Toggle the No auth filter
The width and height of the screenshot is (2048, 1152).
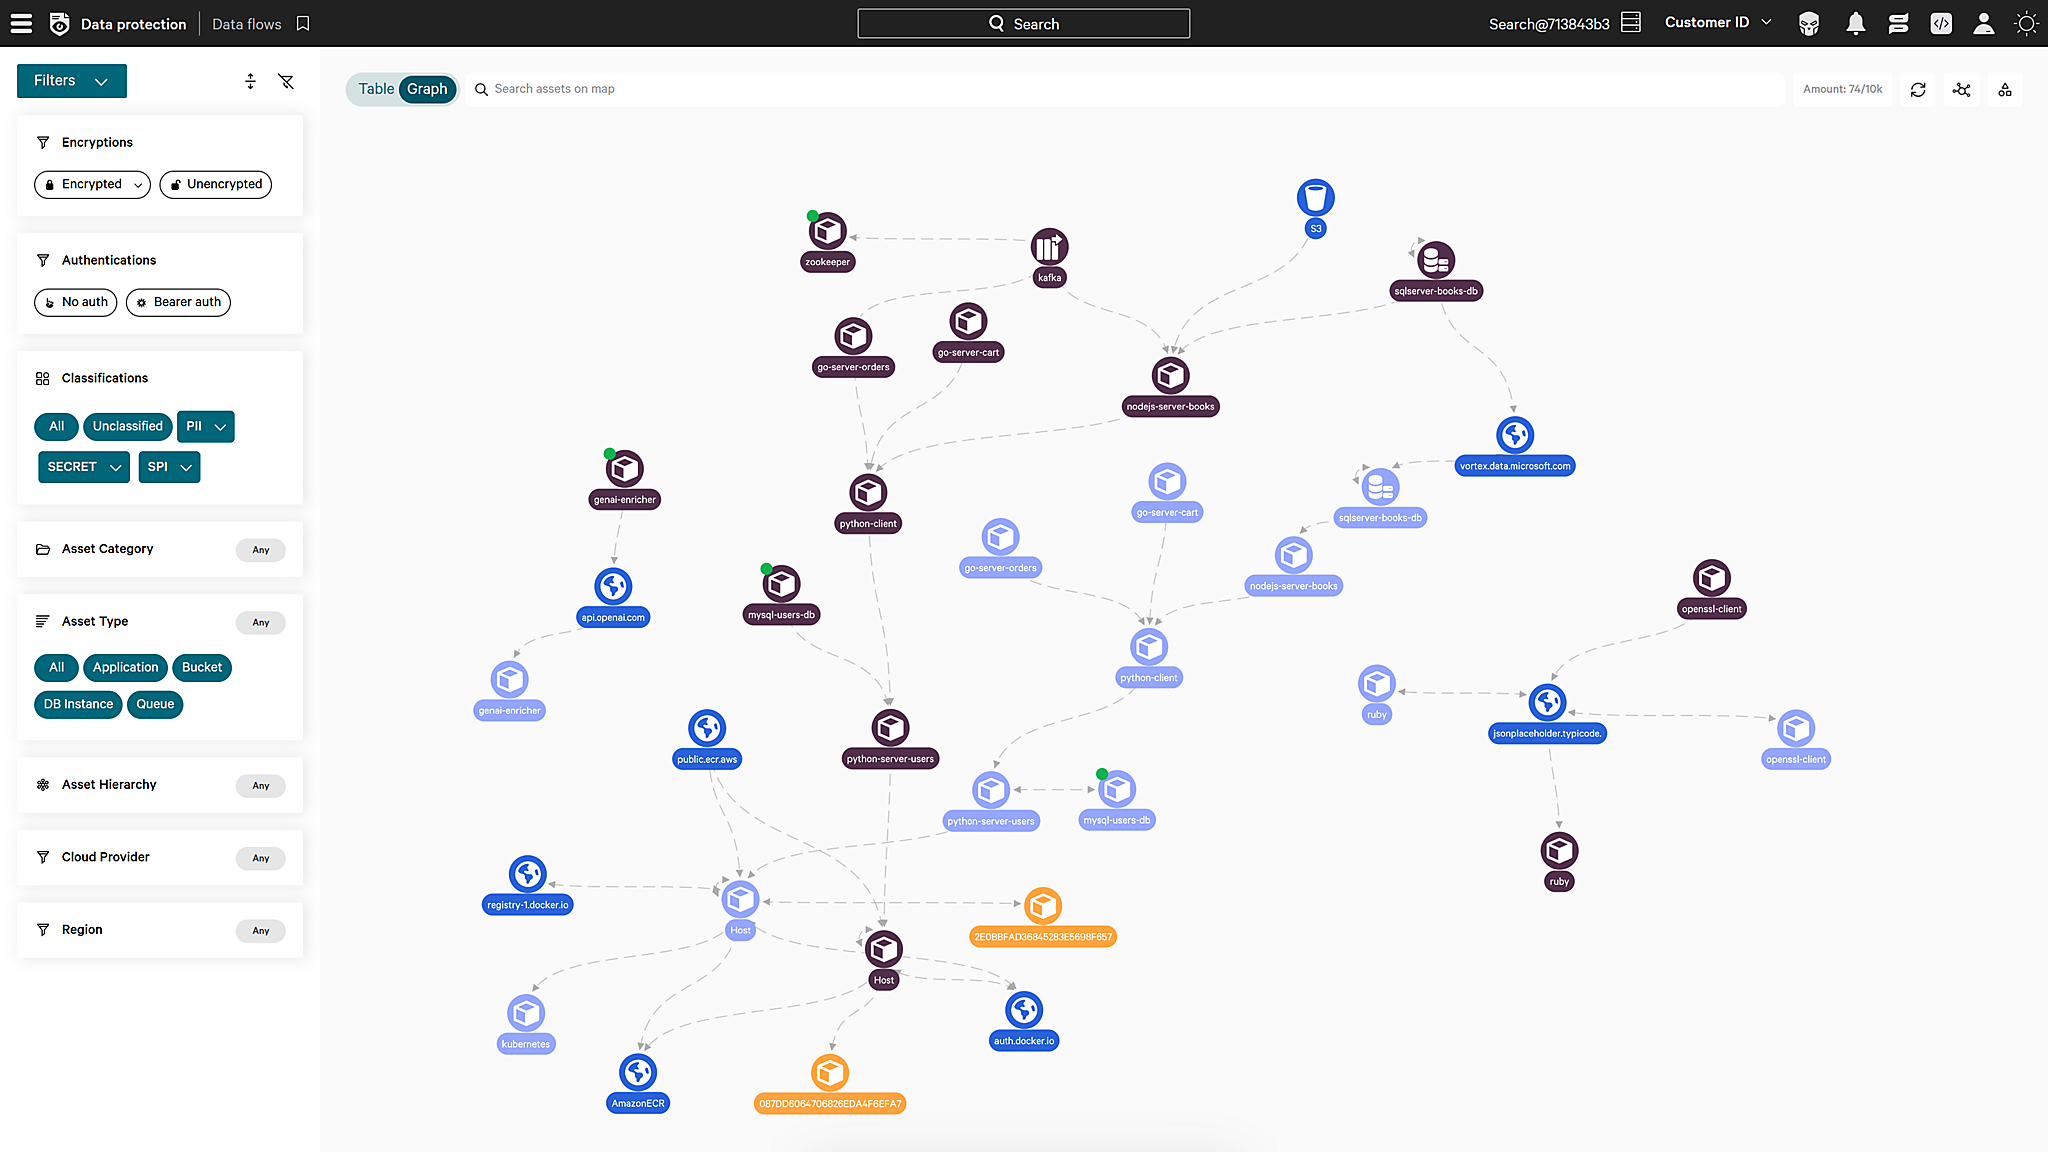(x=76, y=302)
